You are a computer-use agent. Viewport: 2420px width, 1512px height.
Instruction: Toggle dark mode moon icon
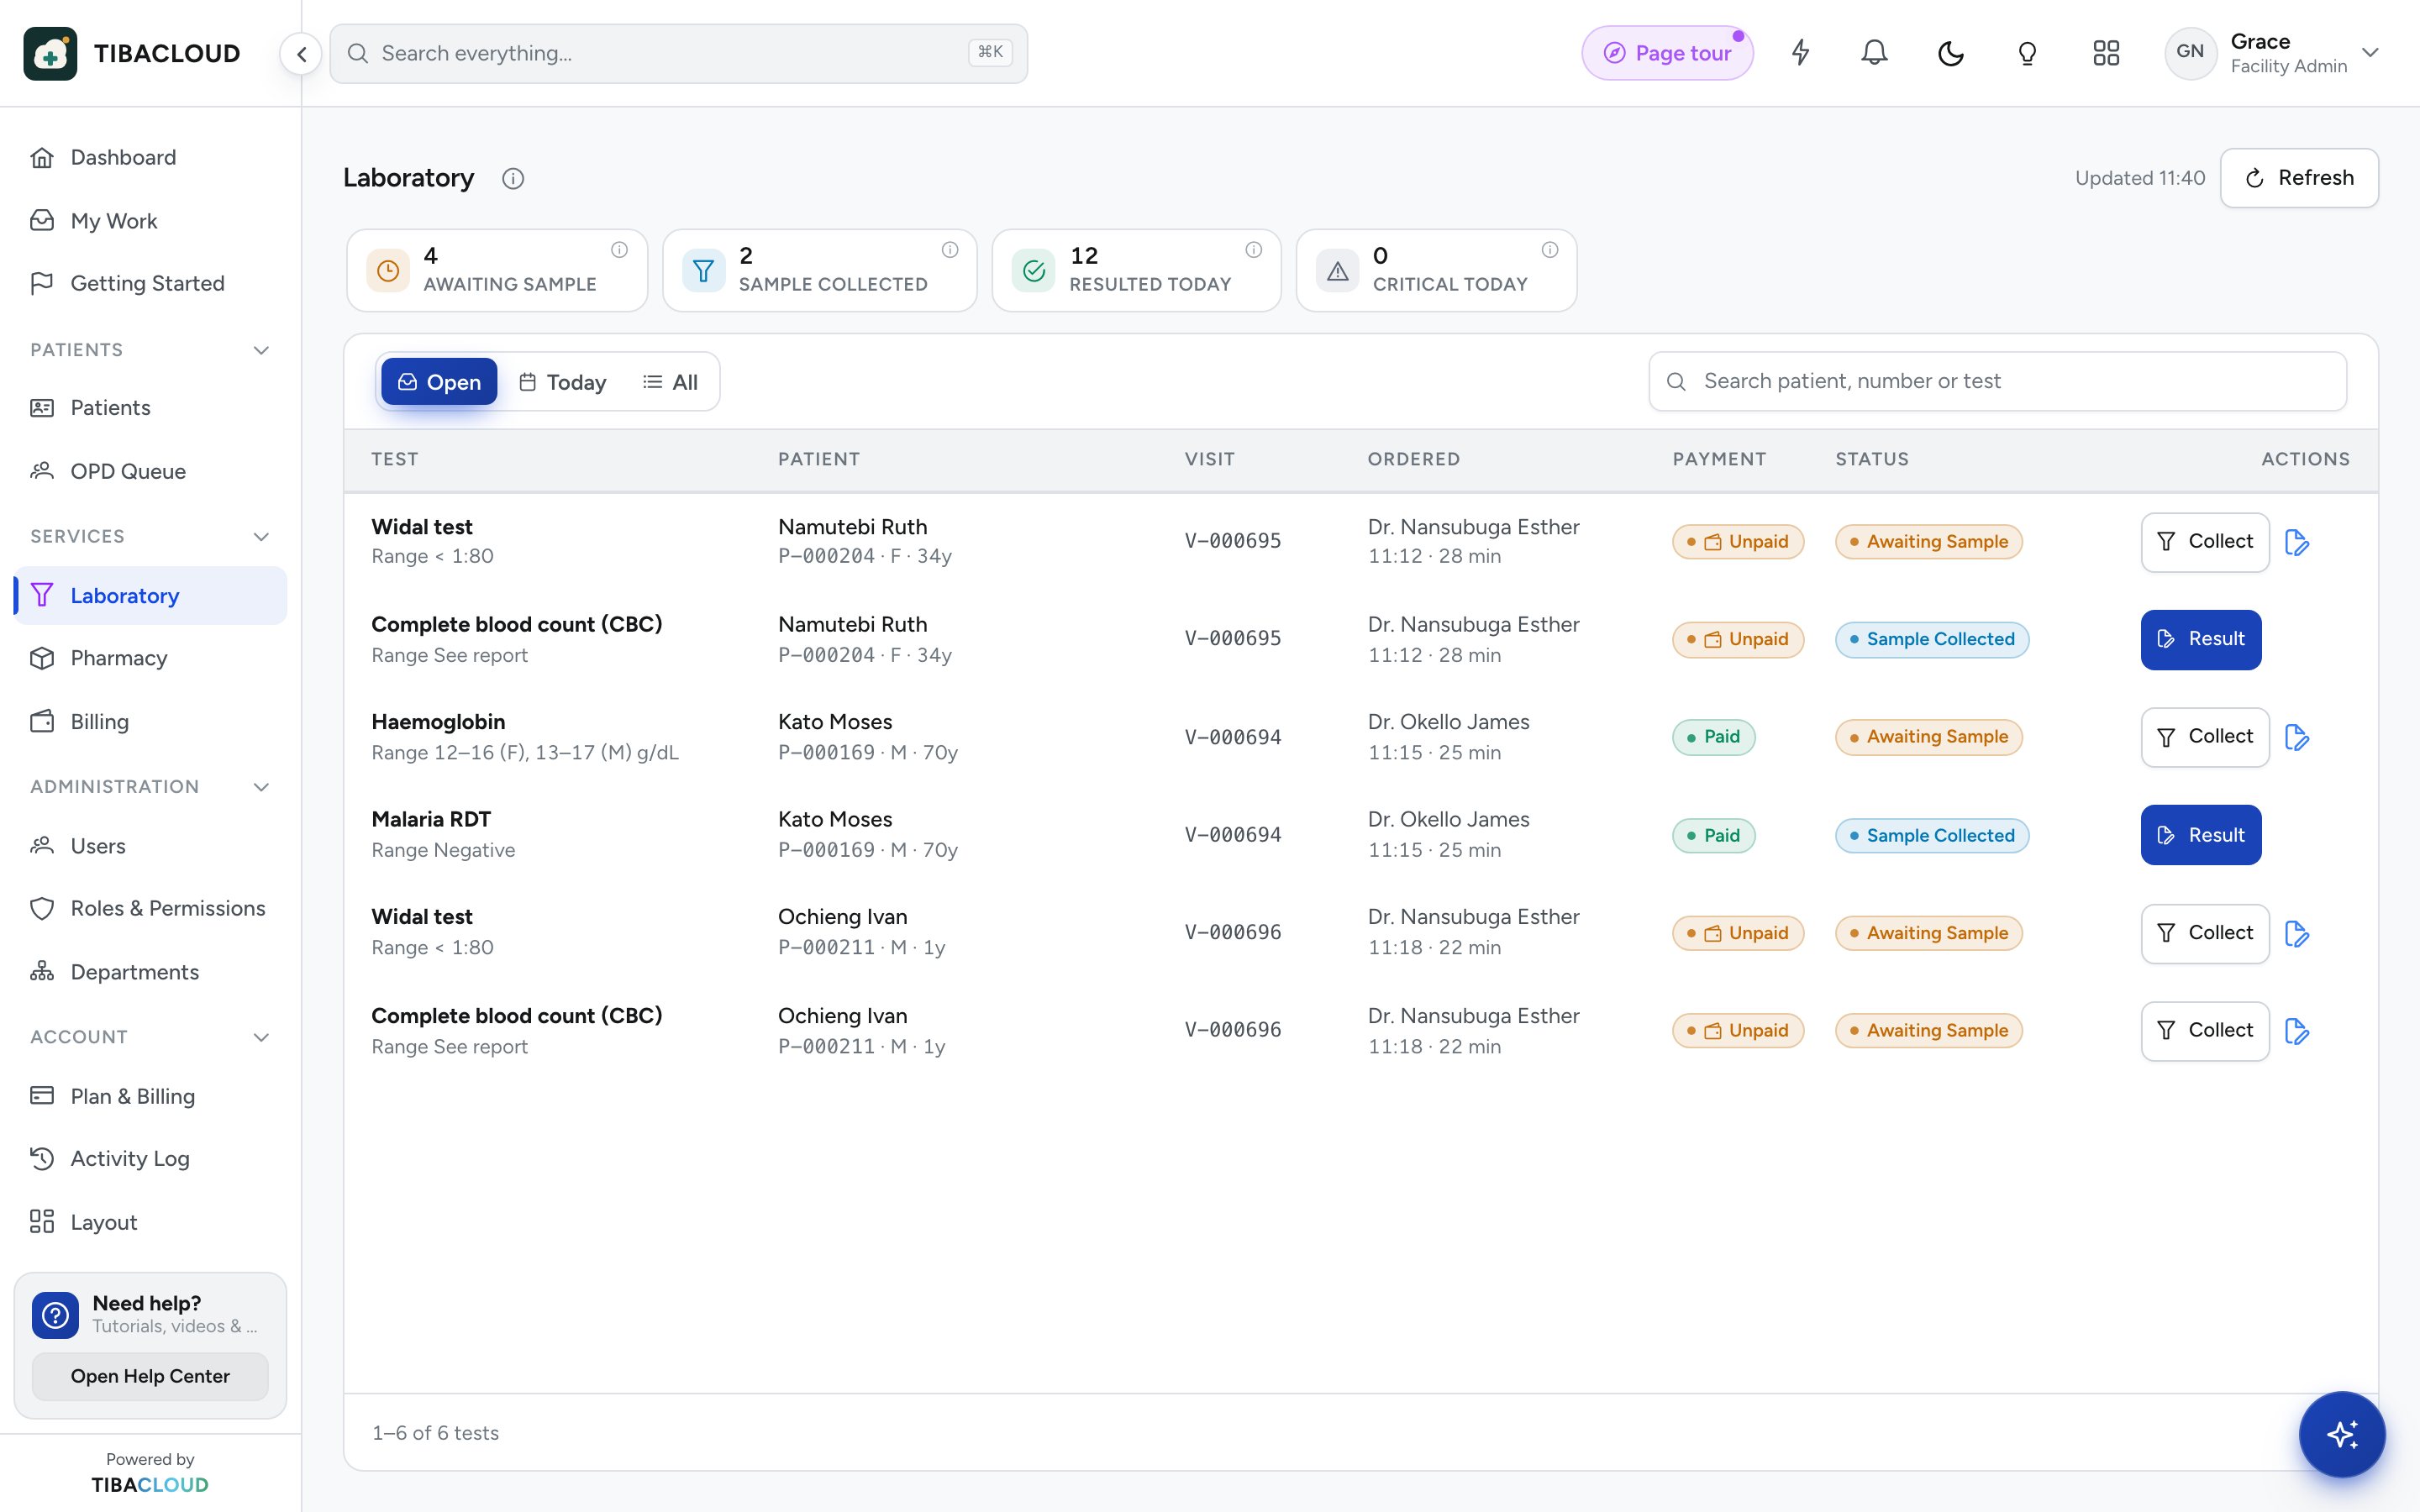click(1951, 53)
